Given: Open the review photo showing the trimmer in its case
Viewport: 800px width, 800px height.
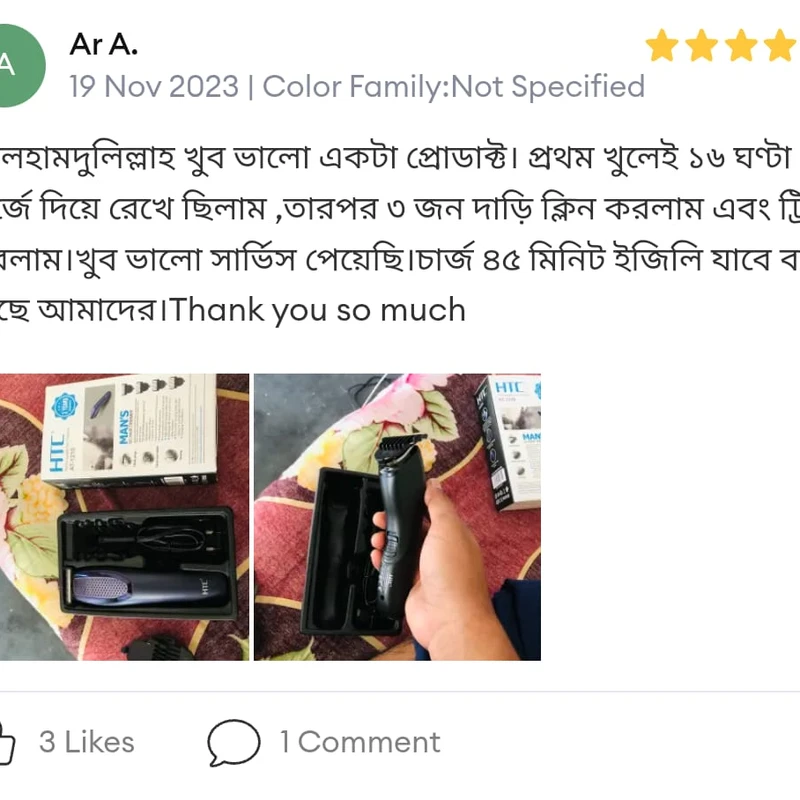Looking at the screenshot, I should click(x=124, y=517).
